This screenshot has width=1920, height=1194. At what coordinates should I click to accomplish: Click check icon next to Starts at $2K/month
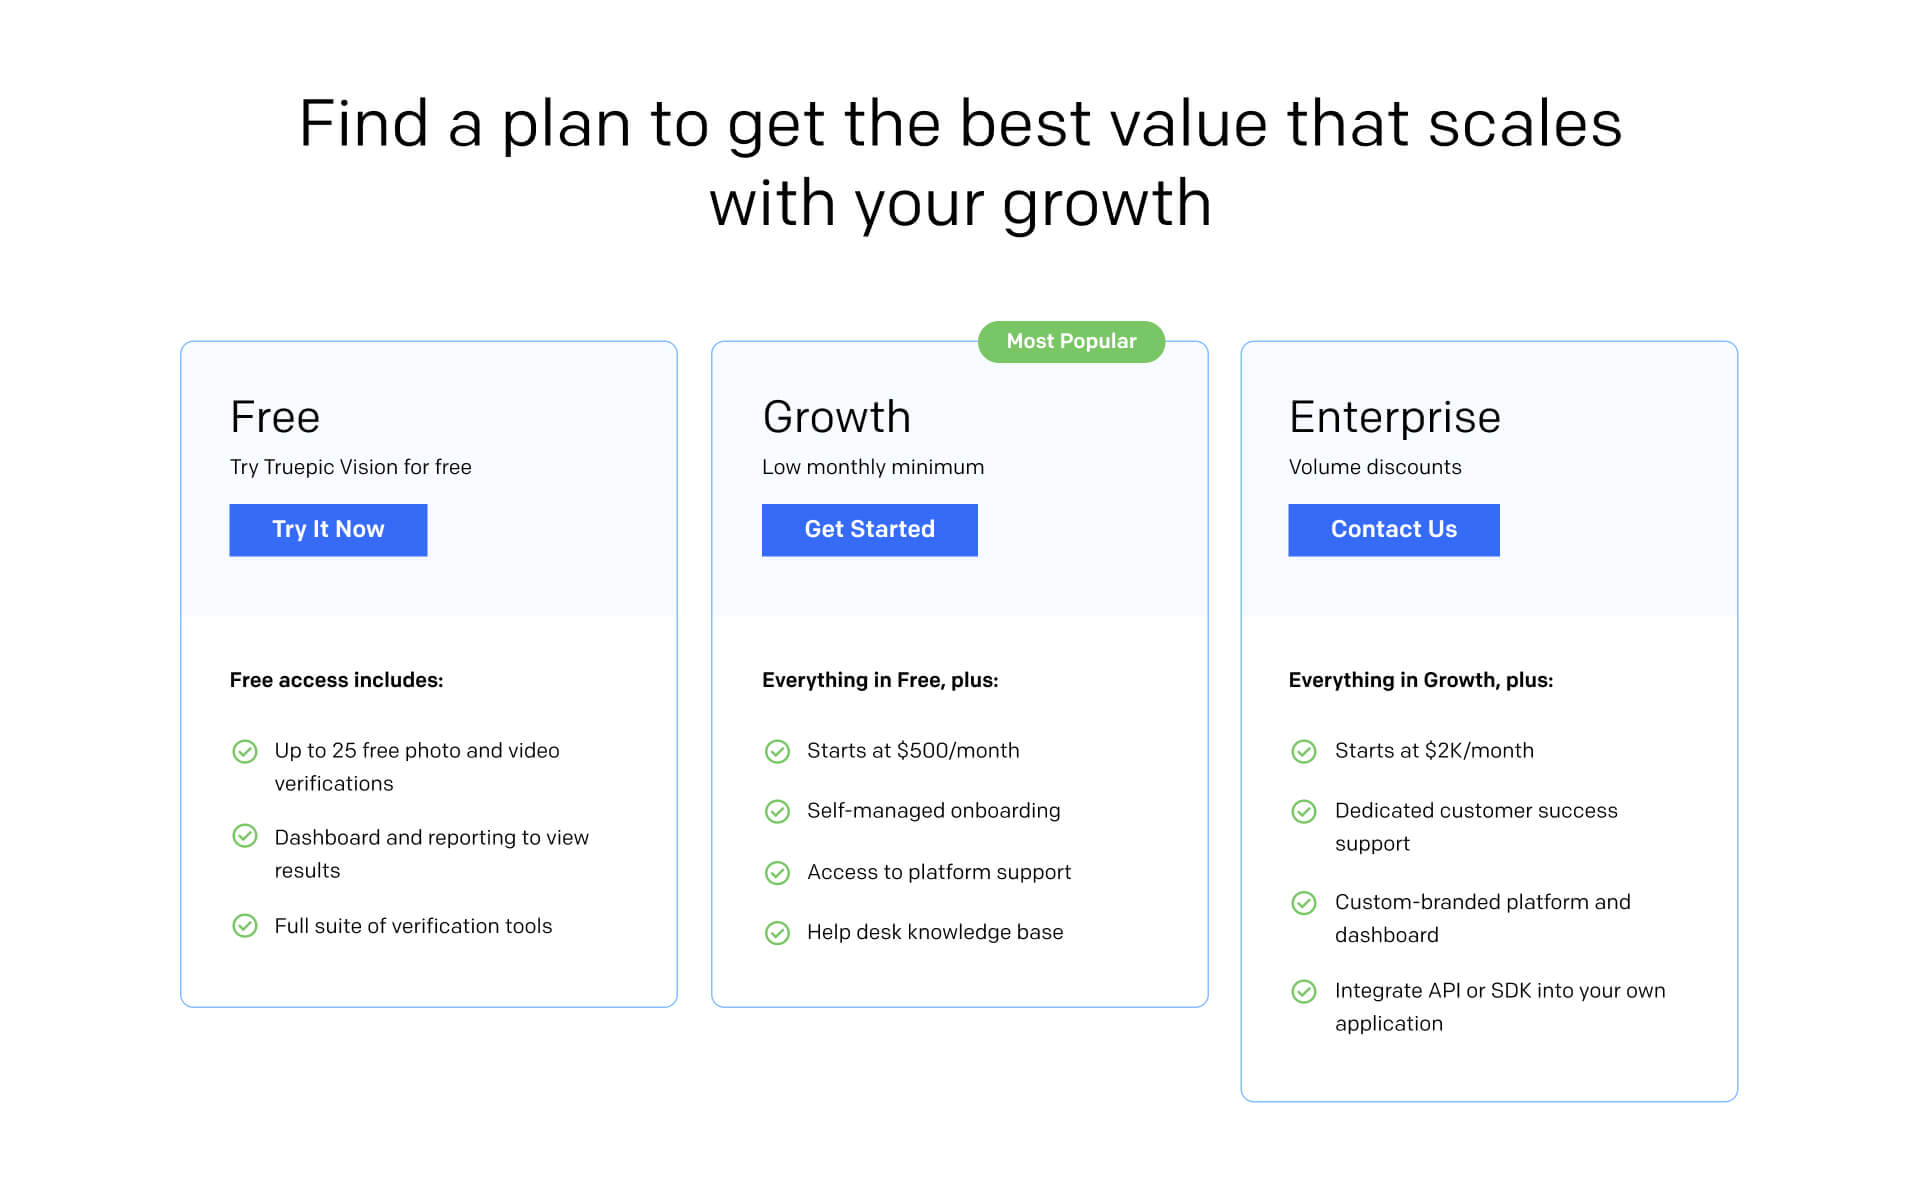click(1304, 751)
